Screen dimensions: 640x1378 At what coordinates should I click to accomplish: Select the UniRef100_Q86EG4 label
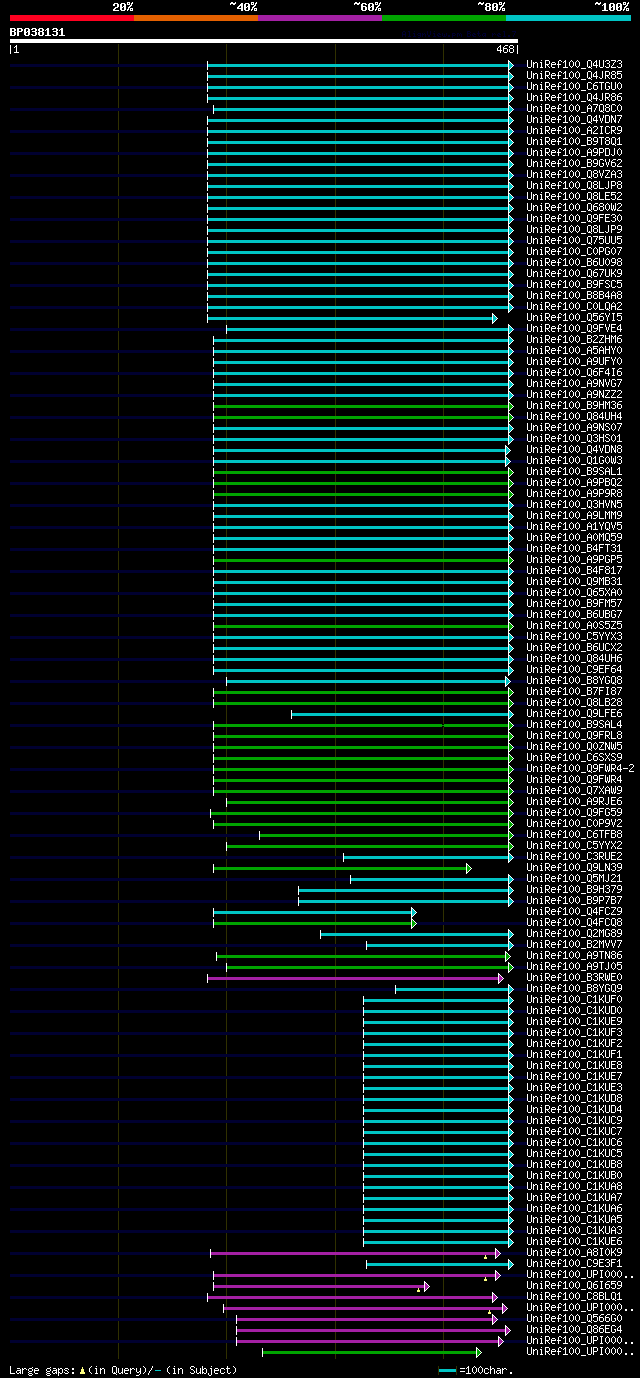(574, 1329)
